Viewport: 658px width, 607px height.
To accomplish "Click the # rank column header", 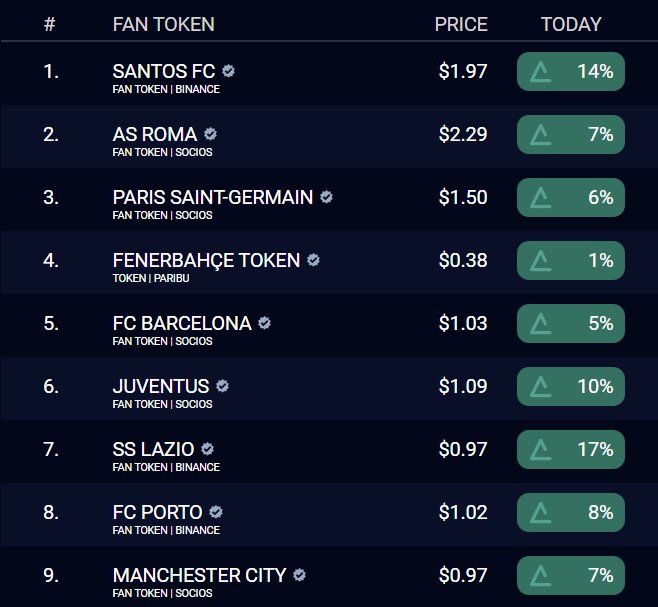I will tap(50, 24).
